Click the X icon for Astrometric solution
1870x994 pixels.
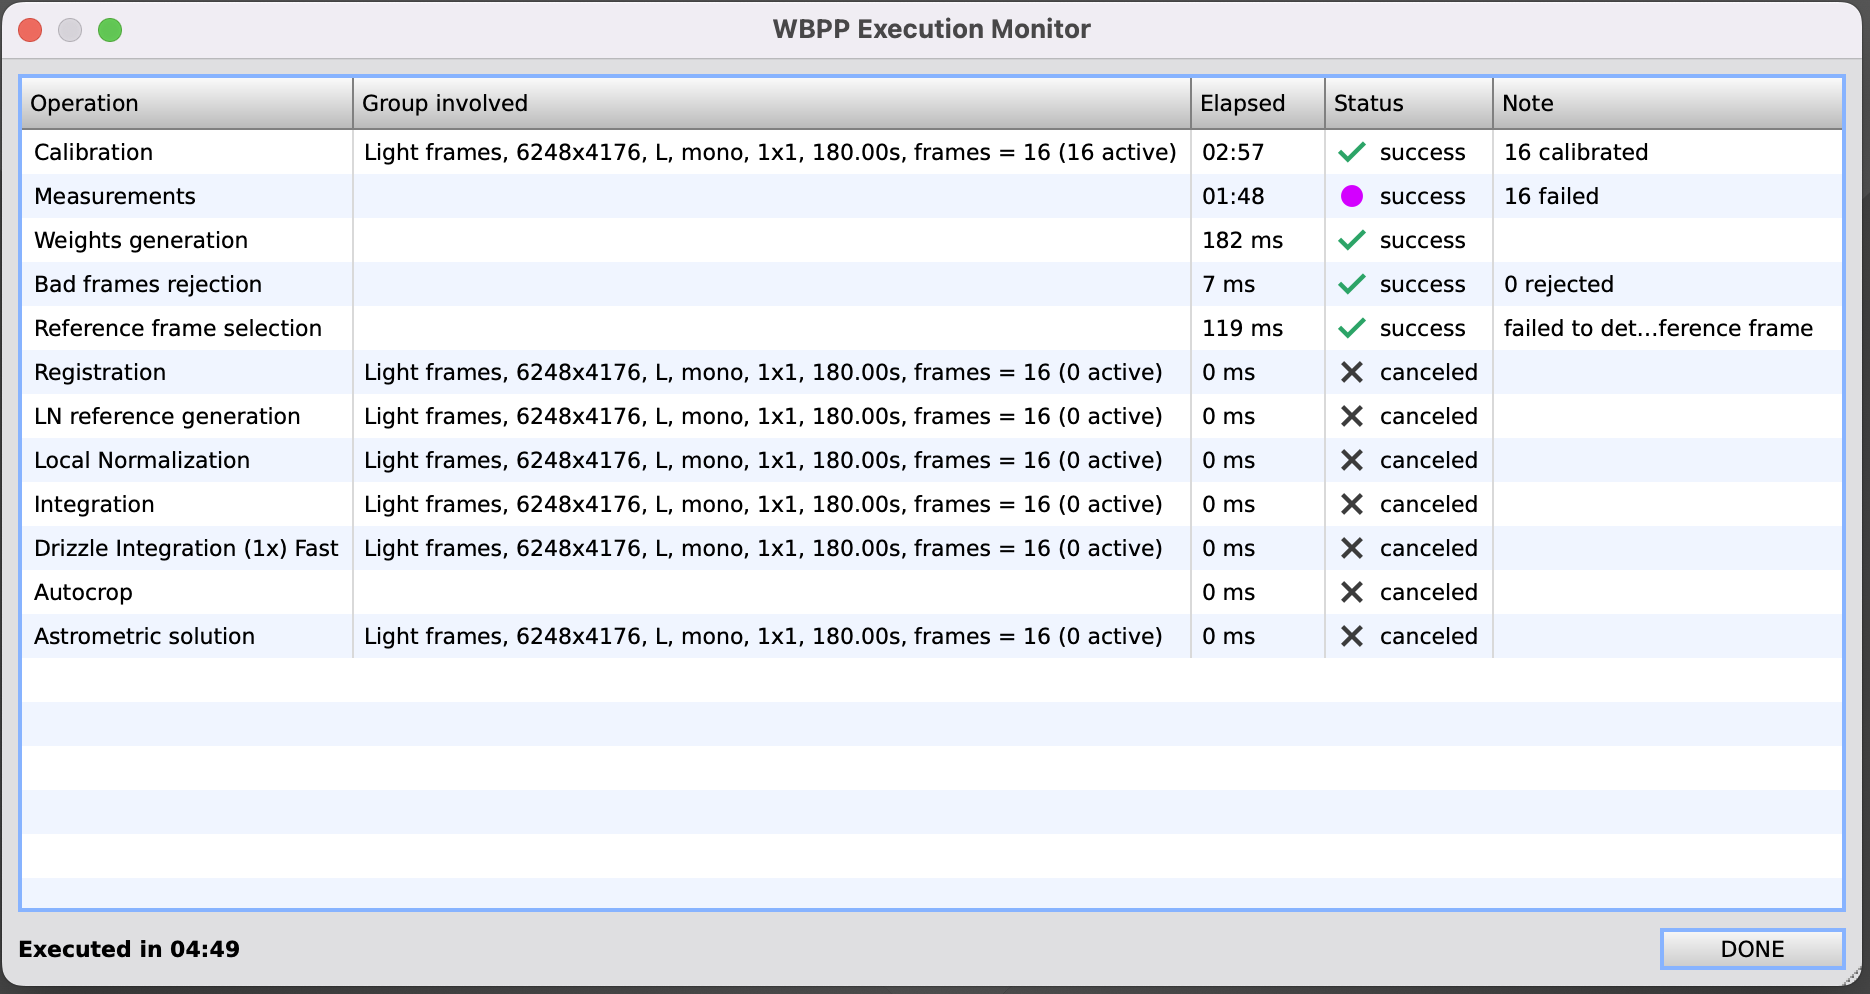tap(1351, 636)
